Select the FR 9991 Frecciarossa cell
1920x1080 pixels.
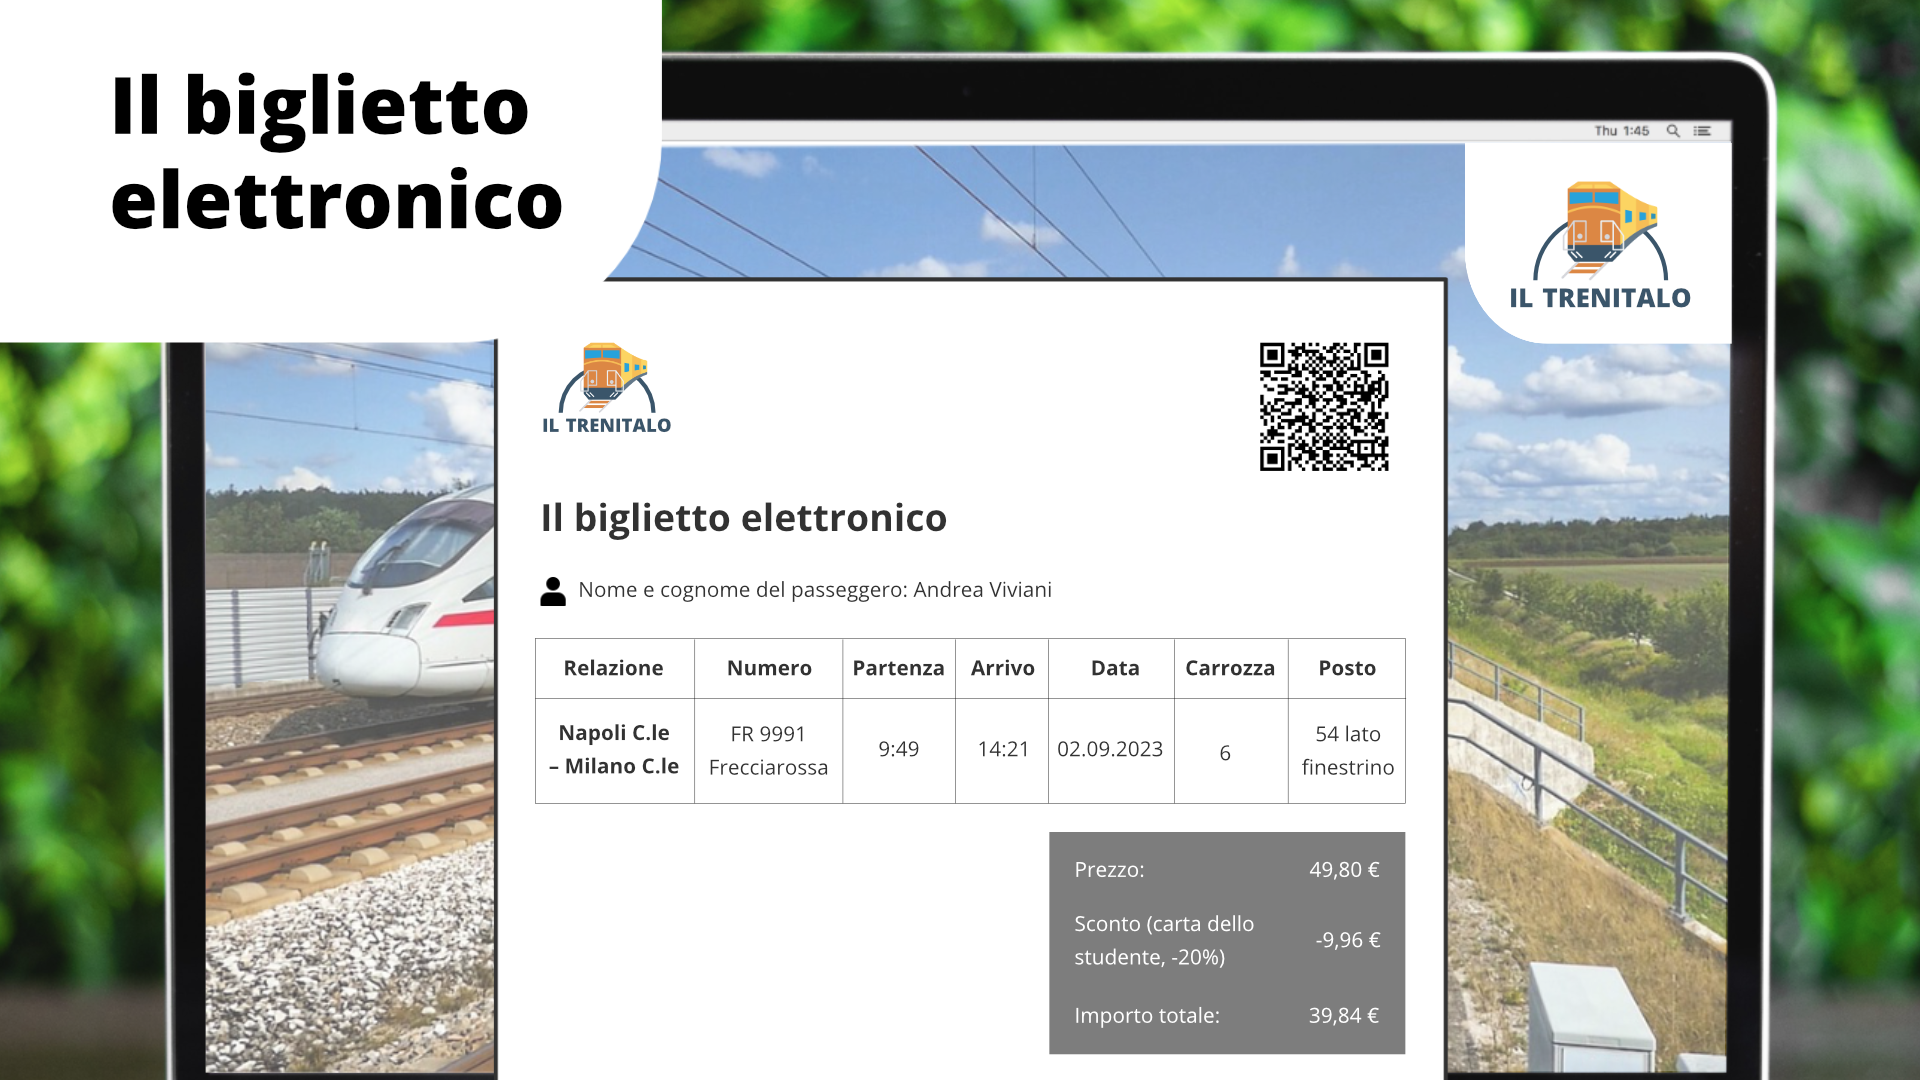click(x=768, y=750)
